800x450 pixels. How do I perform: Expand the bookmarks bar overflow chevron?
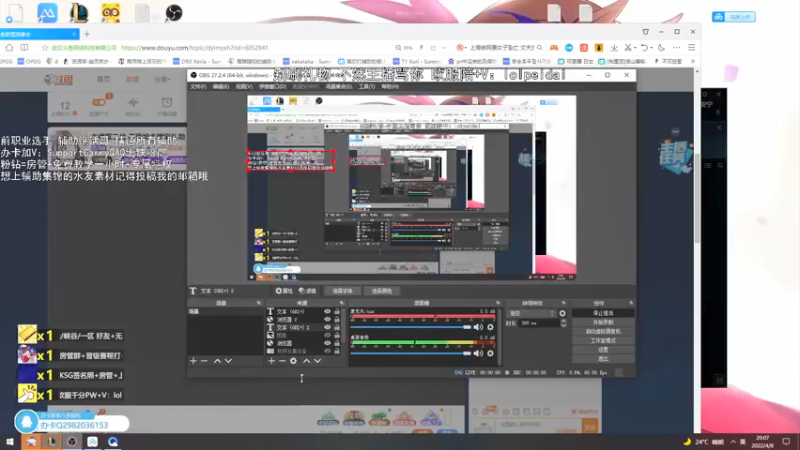click(692, 61)
